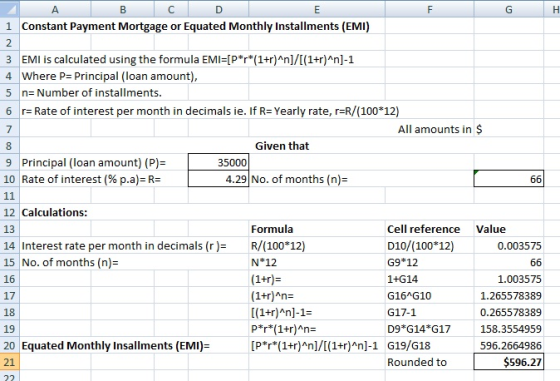This screenshot has height=381, width=560.
Task: Select value 66 in row 15
Action: click(x=509, y=262)
